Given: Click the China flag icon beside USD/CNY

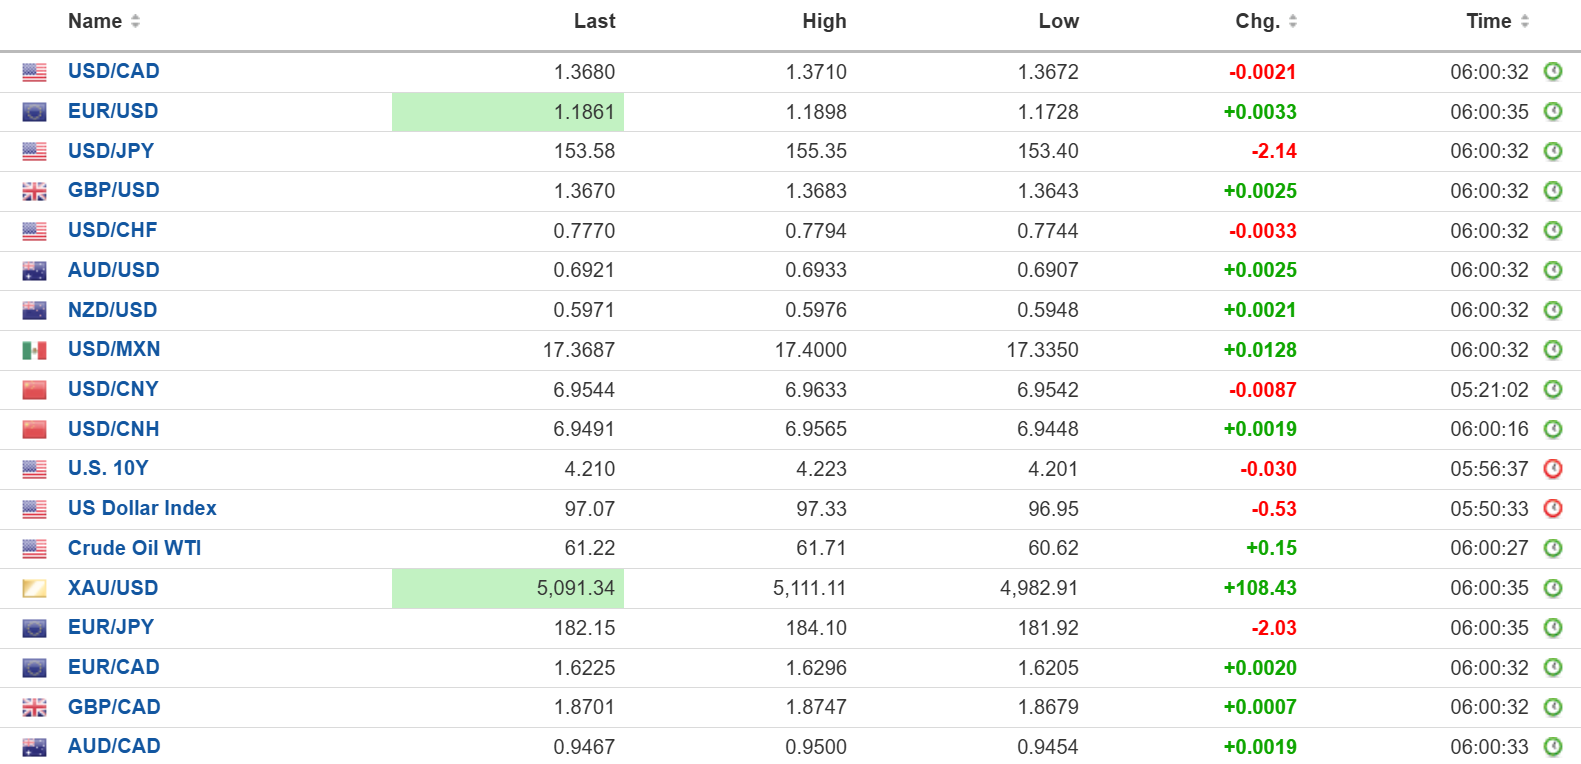Looking at the screenshot, I should point(34,390).
